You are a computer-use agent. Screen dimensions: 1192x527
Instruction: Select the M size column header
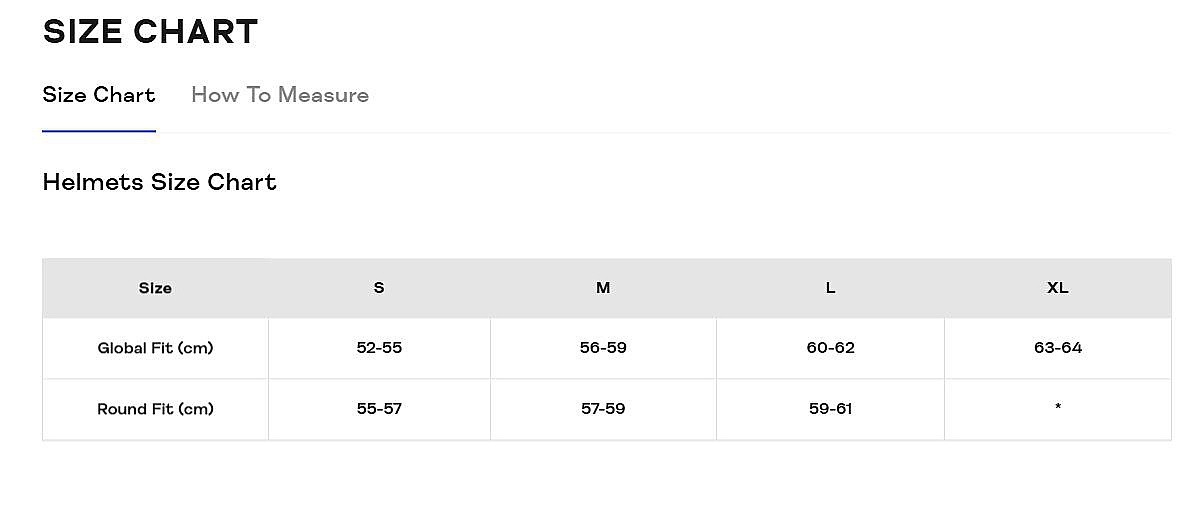(603, 288)
